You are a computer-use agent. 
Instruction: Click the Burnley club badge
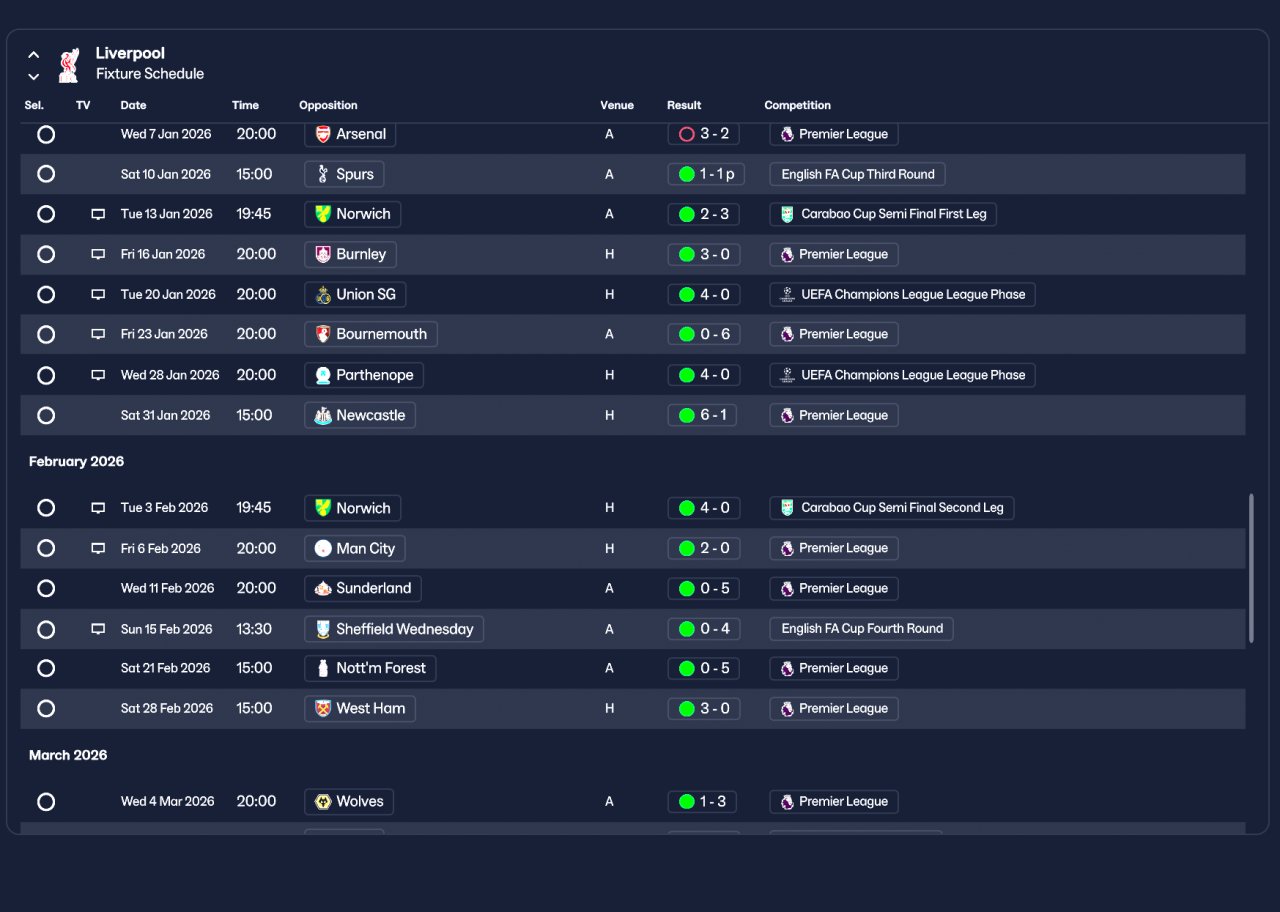point(323,254)
